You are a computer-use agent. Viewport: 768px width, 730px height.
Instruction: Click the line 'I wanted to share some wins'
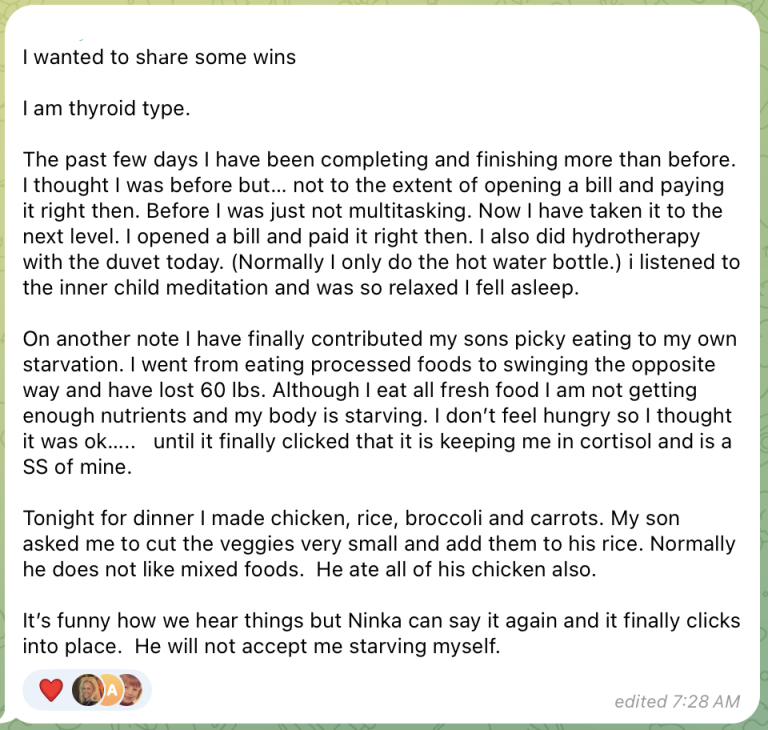pos(159,57)
